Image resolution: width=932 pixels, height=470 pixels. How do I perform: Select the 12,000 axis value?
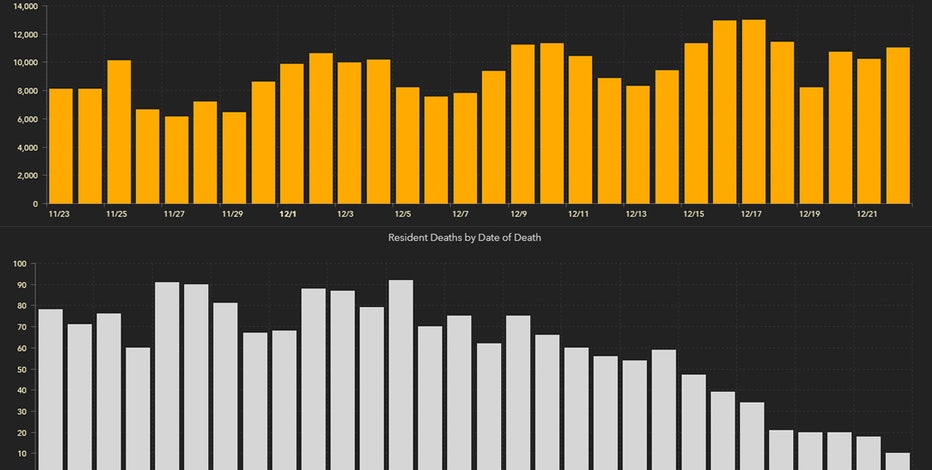pyautogui.click(x=26, y=34)
